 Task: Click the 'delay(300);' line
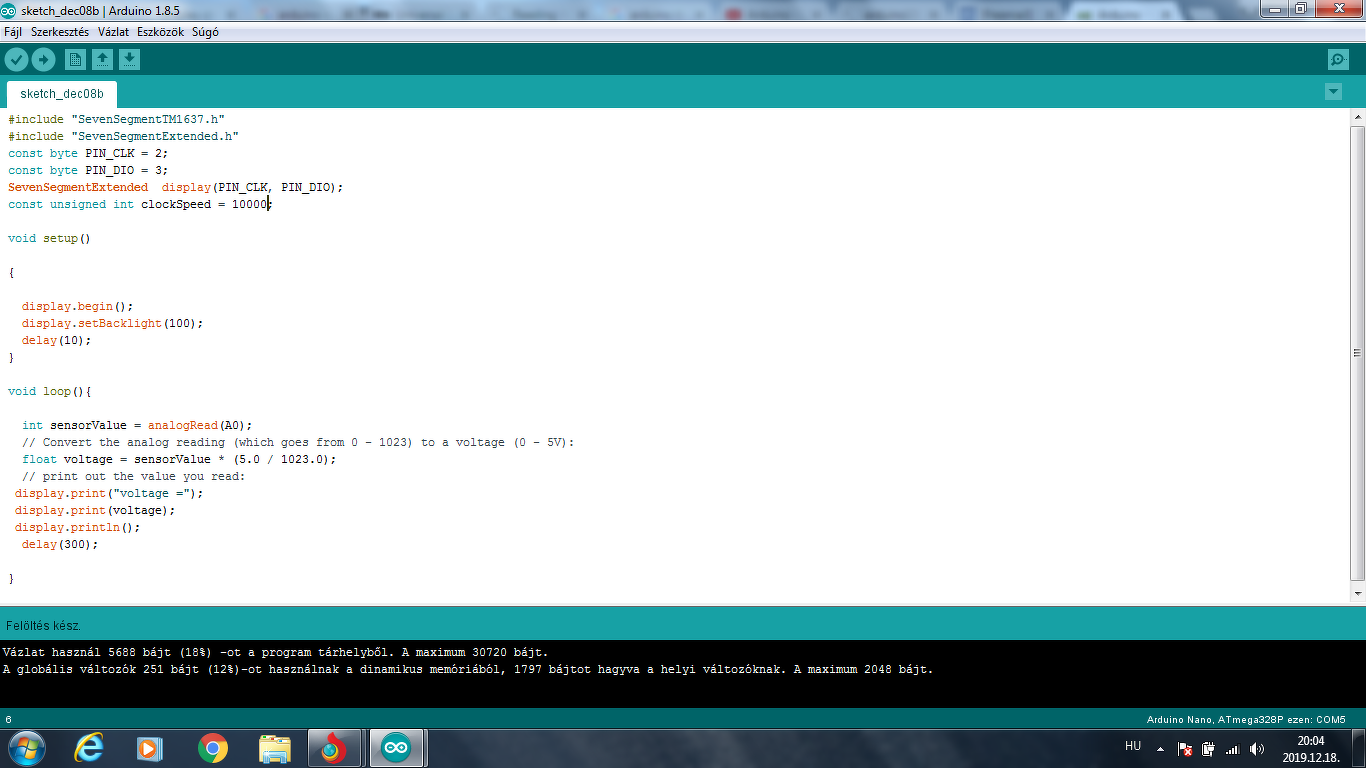coord(60,544)
